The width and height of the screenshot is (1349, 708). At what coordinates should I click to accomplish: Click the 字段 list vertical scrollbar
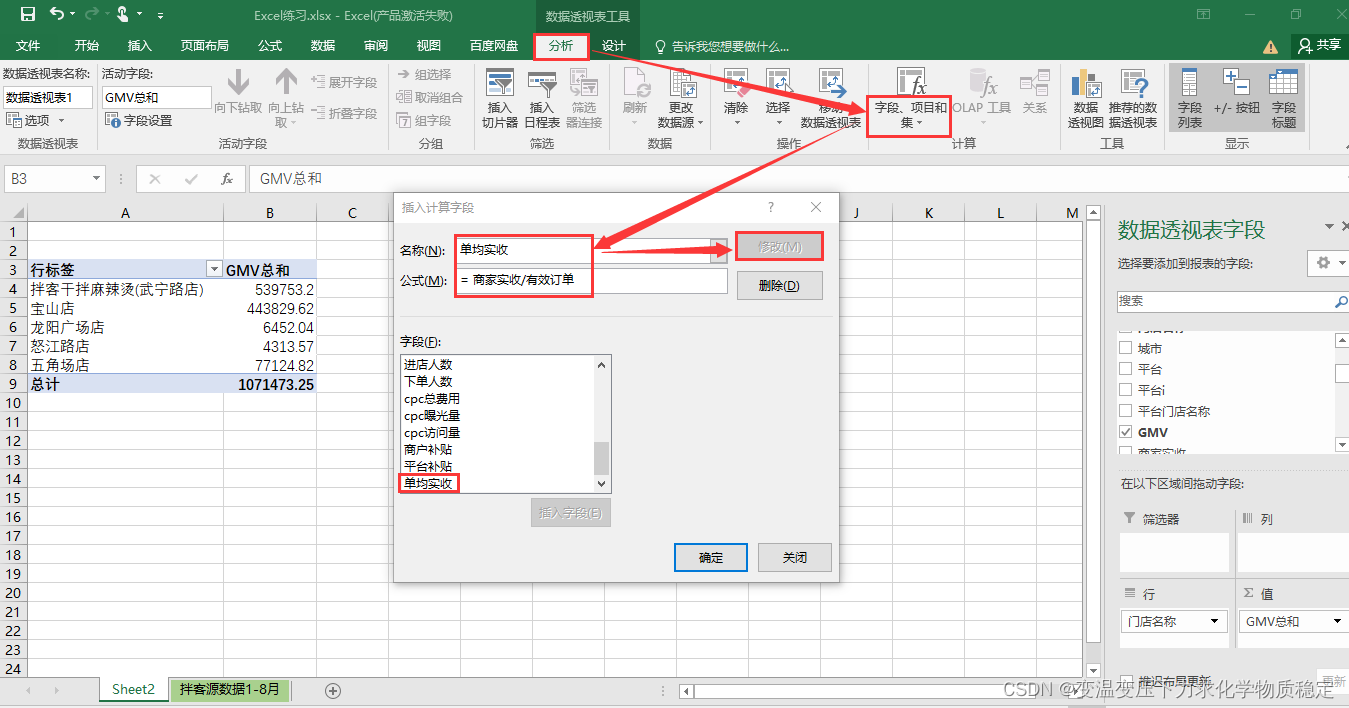click(601, 424)
